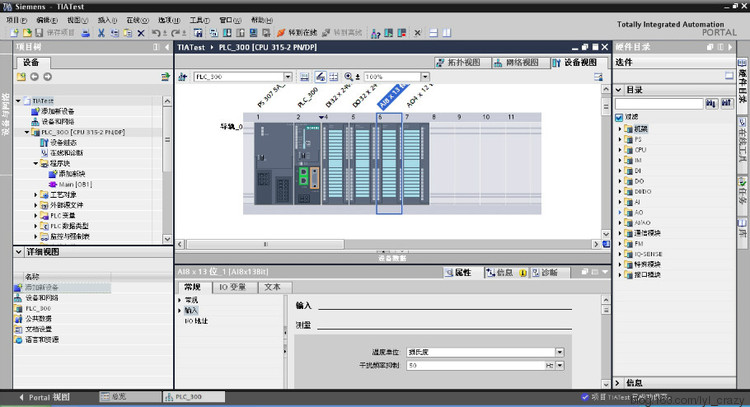Open the temperature unit (温度单位) dropdown
This screenshot has height=407, width=750.
tap(560, 352)
